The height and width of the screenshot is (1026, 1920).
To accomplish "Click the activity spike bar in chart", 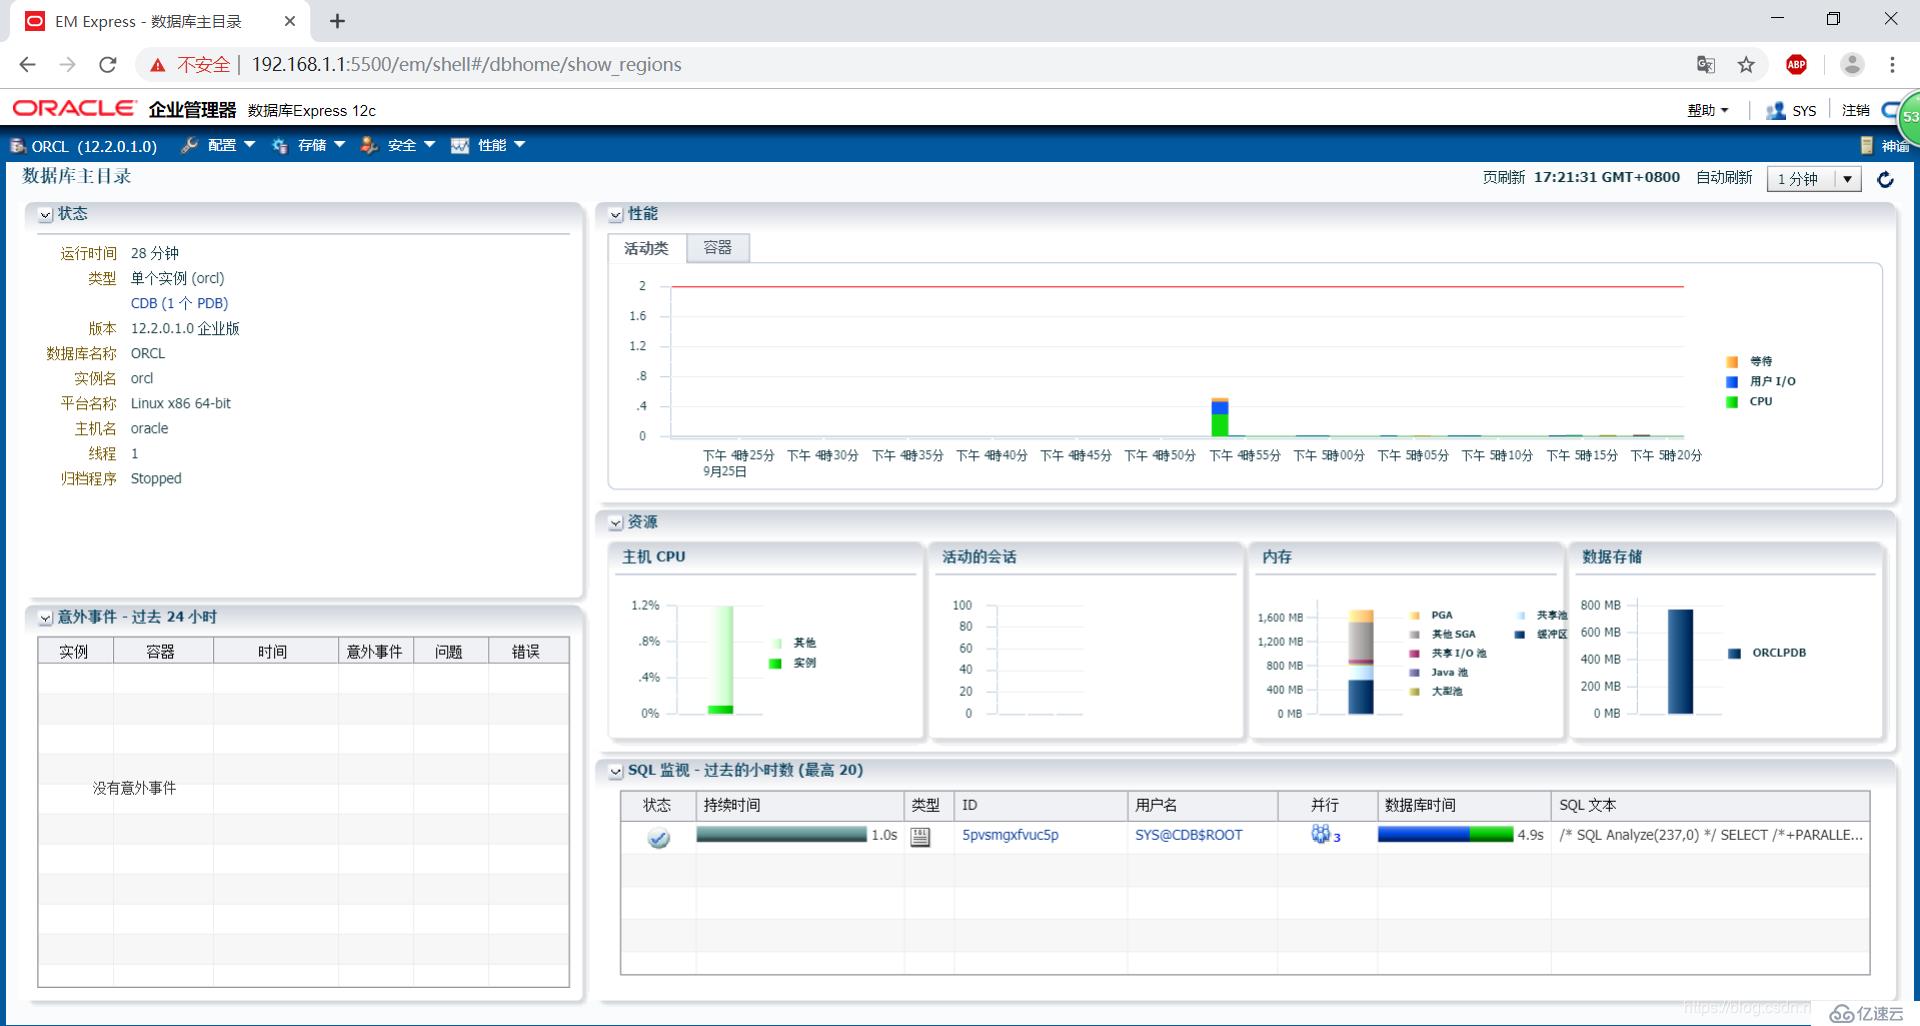I will click(1219, 417).
